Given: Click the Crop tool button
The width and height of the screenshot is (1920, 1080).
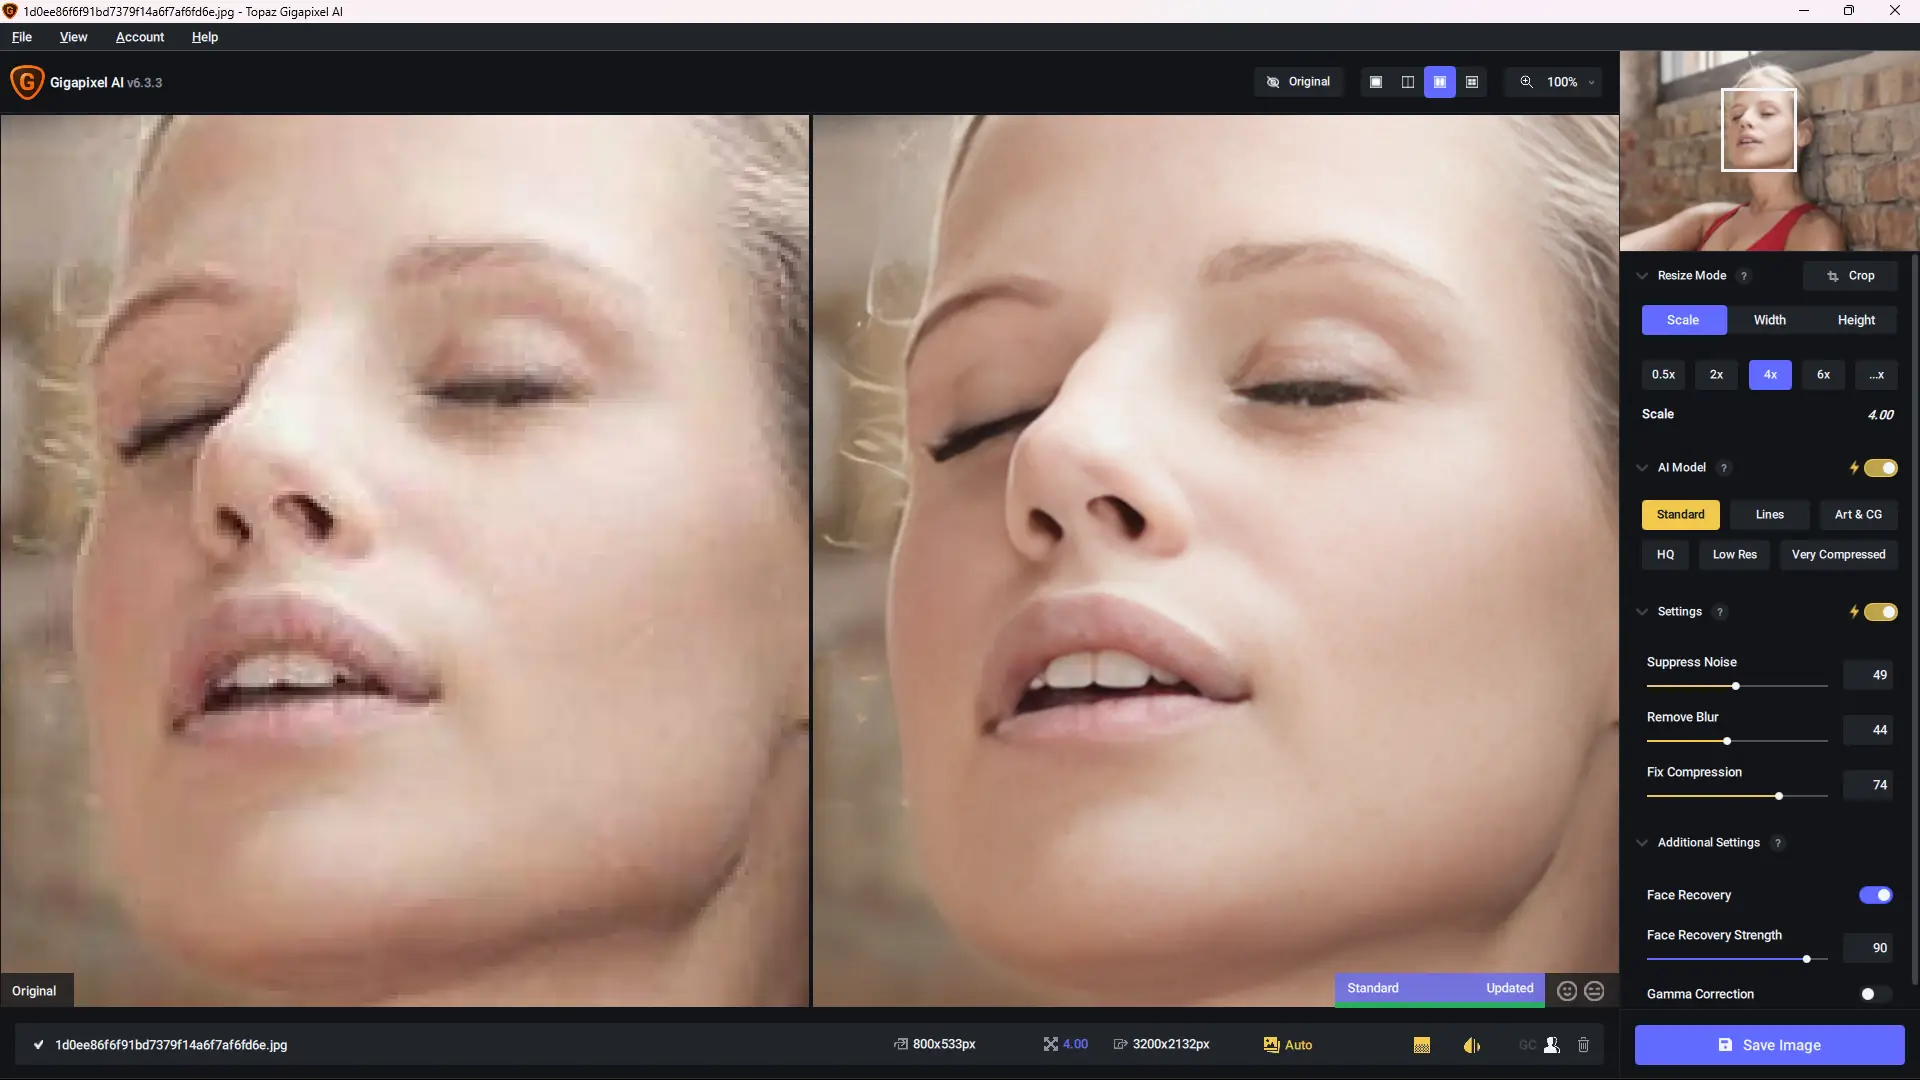Looking at the screenshot, I should coord(1850,276).
